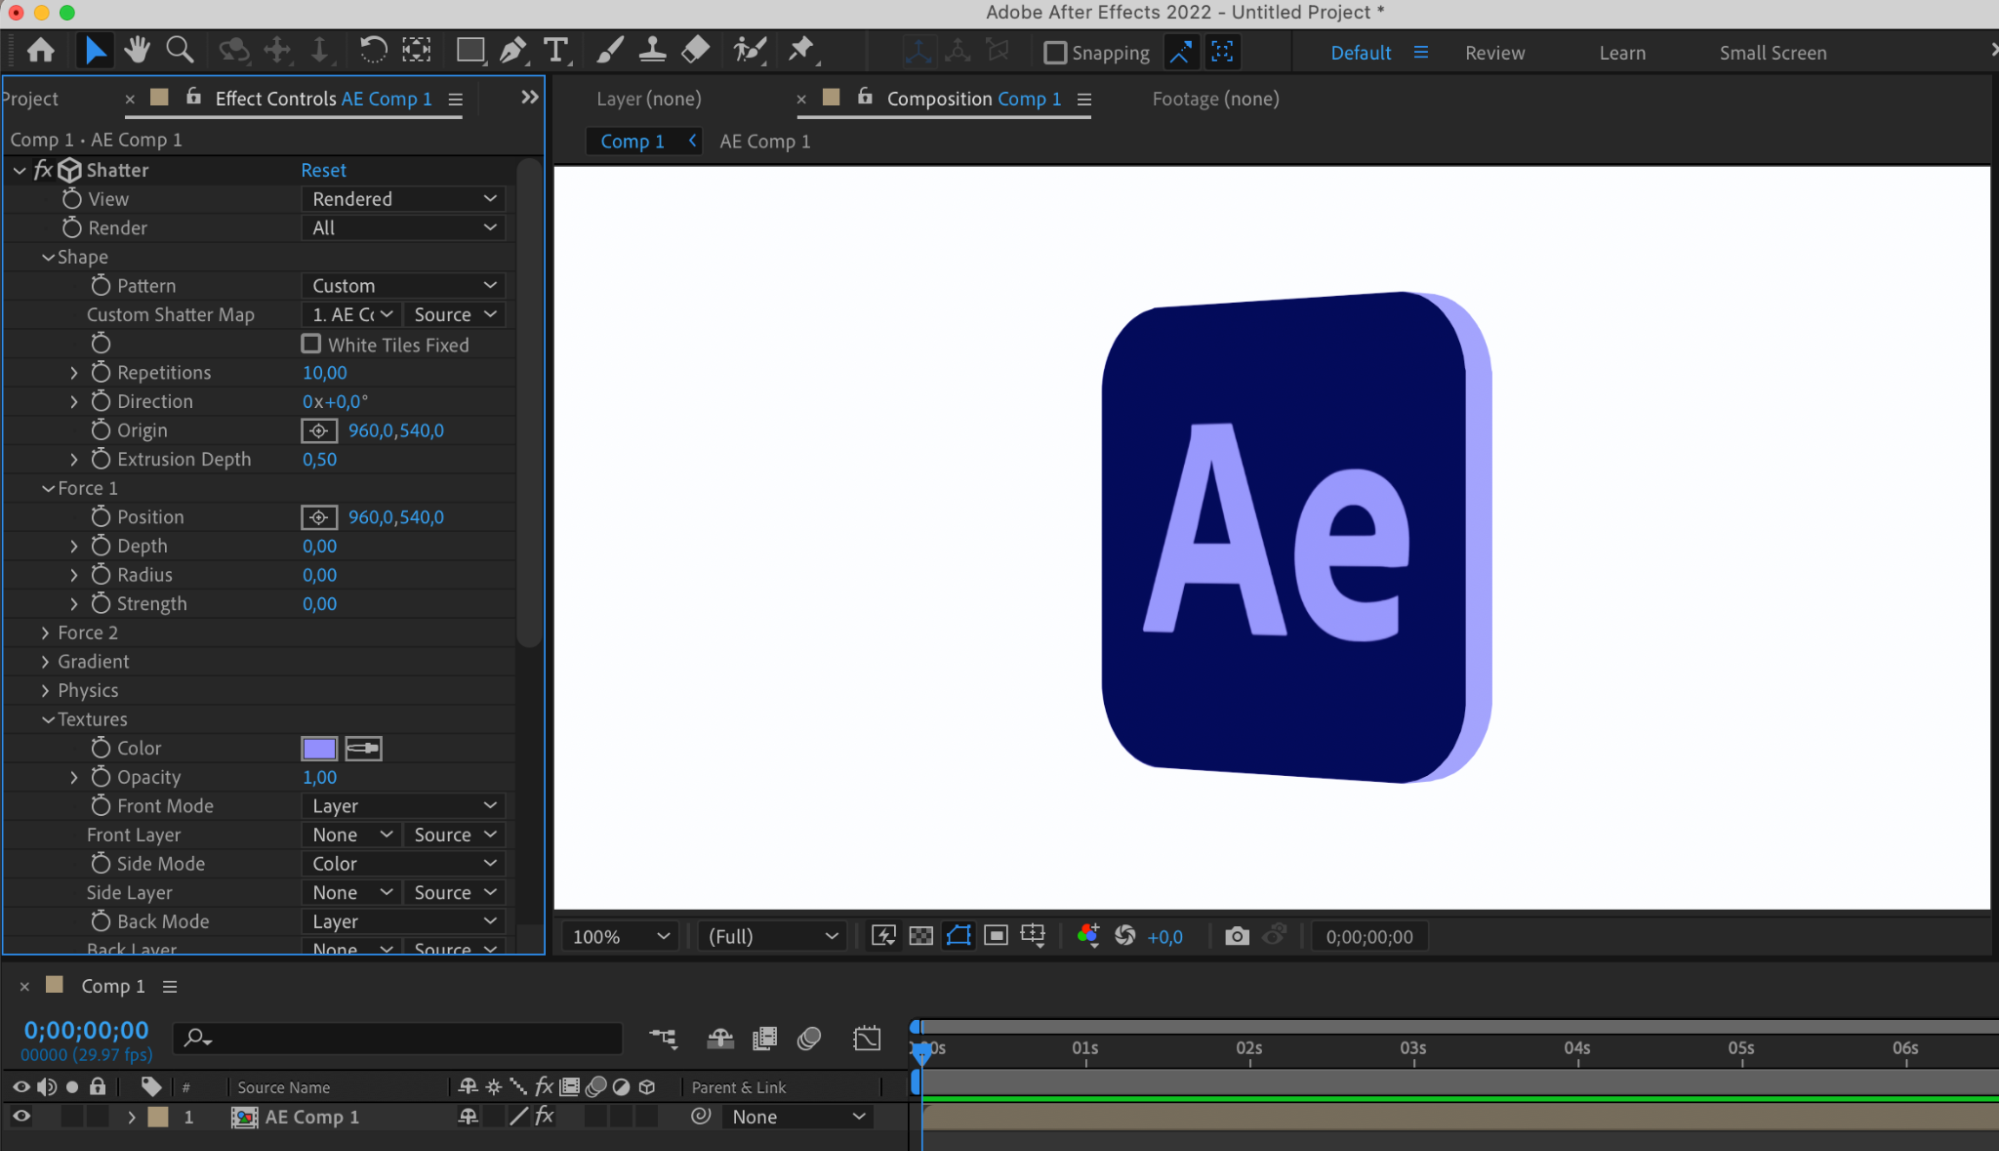Screen dimensions: 1999x1151
Task: Toggle the transparency grid in viewer
Action: pos(921,936)
